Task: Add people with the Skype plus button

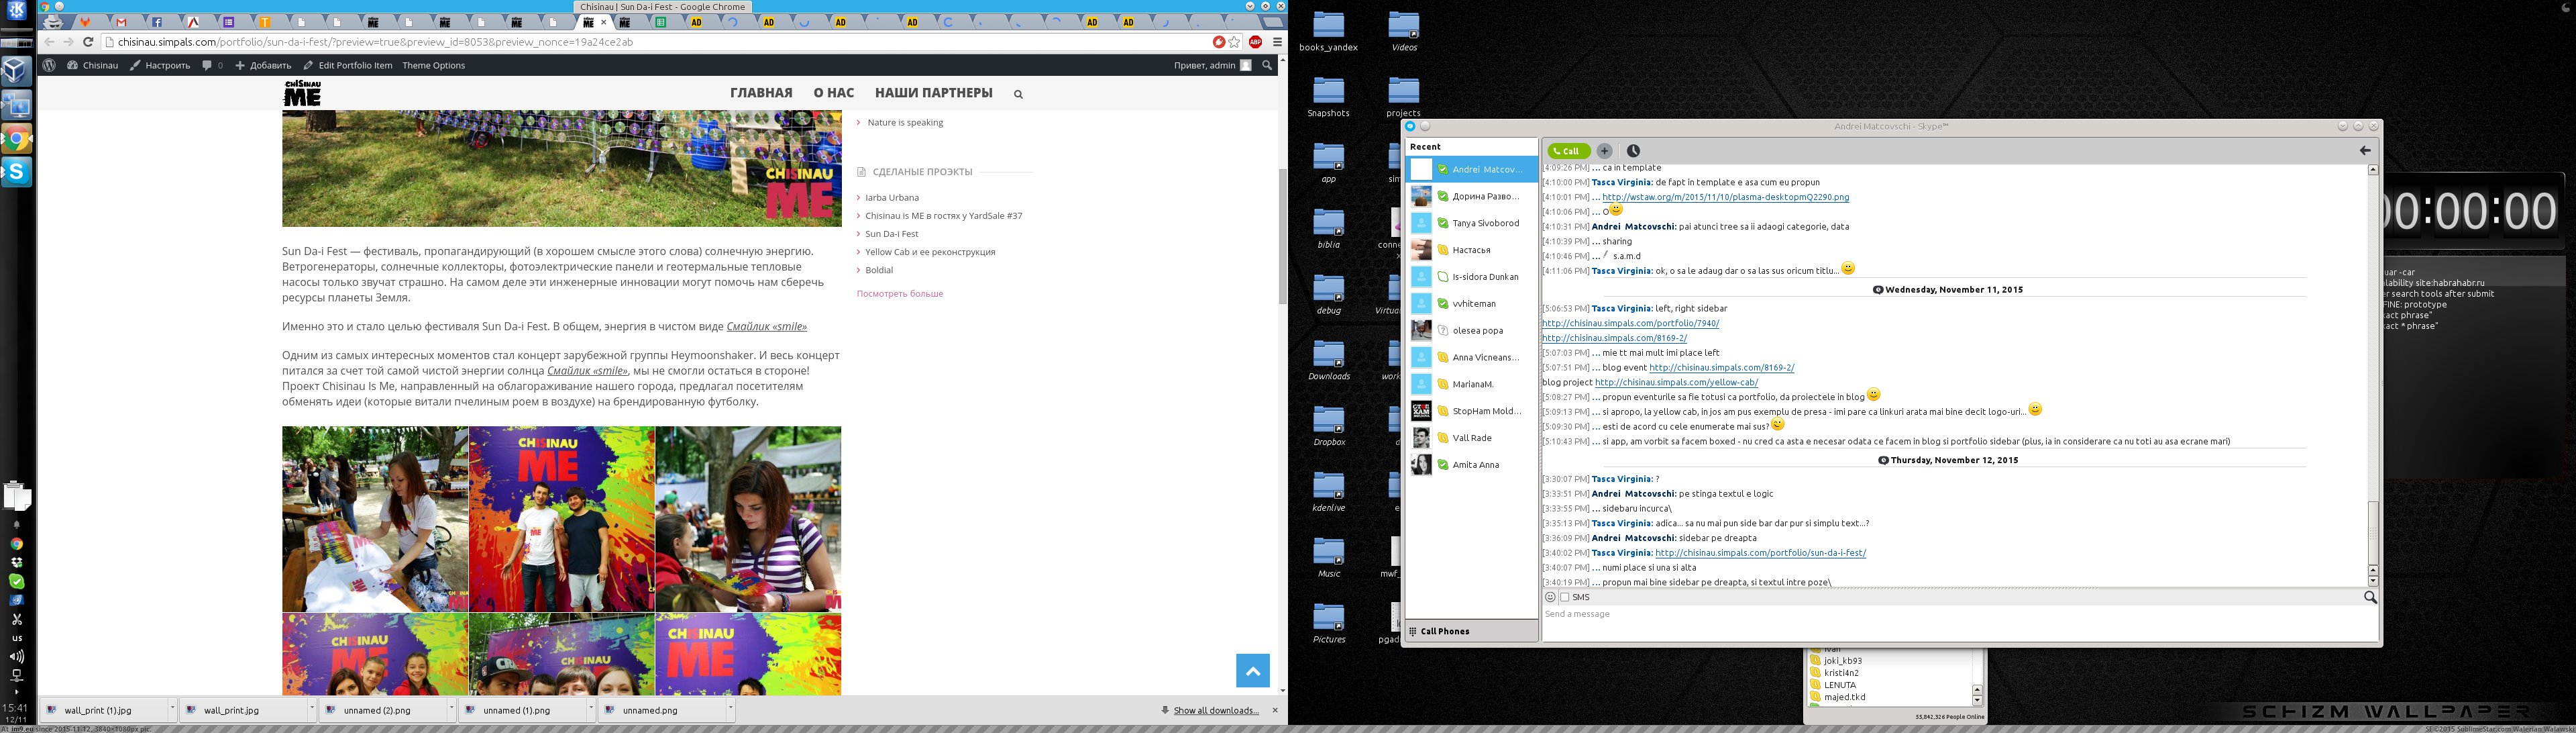Action: [1604, 151]
